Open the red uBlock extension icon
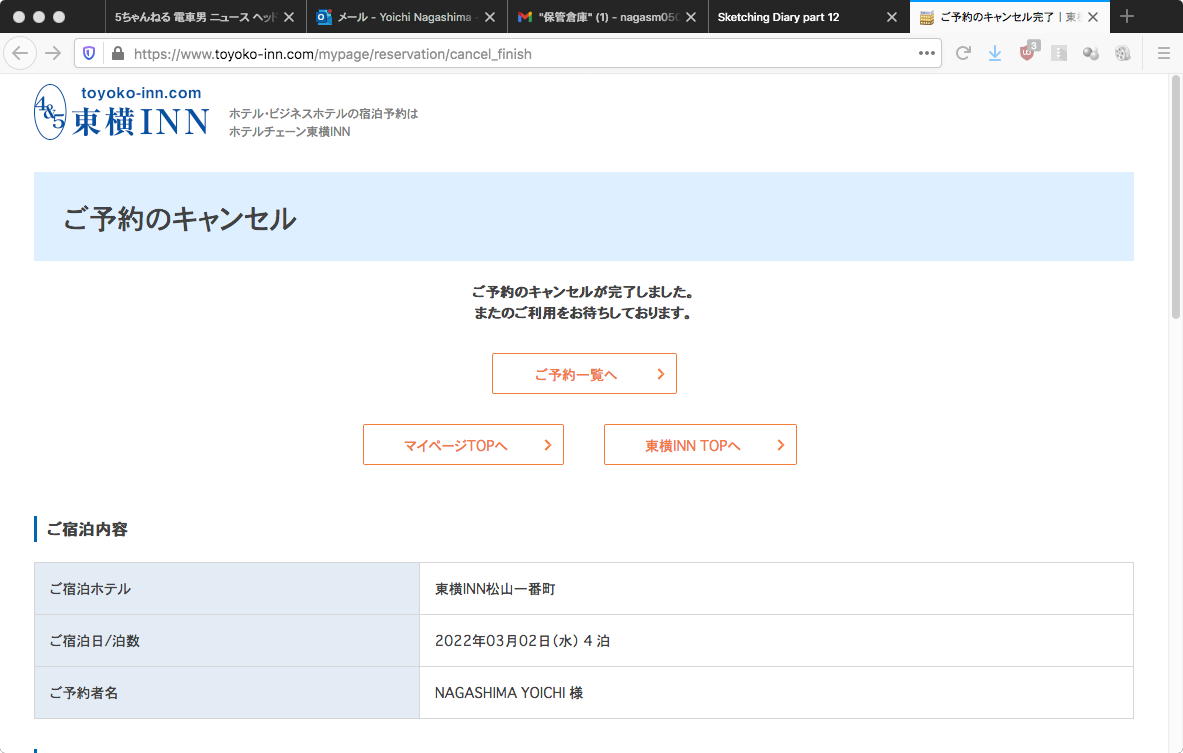Screen dimensions: 1183x753 point(1028,52)
